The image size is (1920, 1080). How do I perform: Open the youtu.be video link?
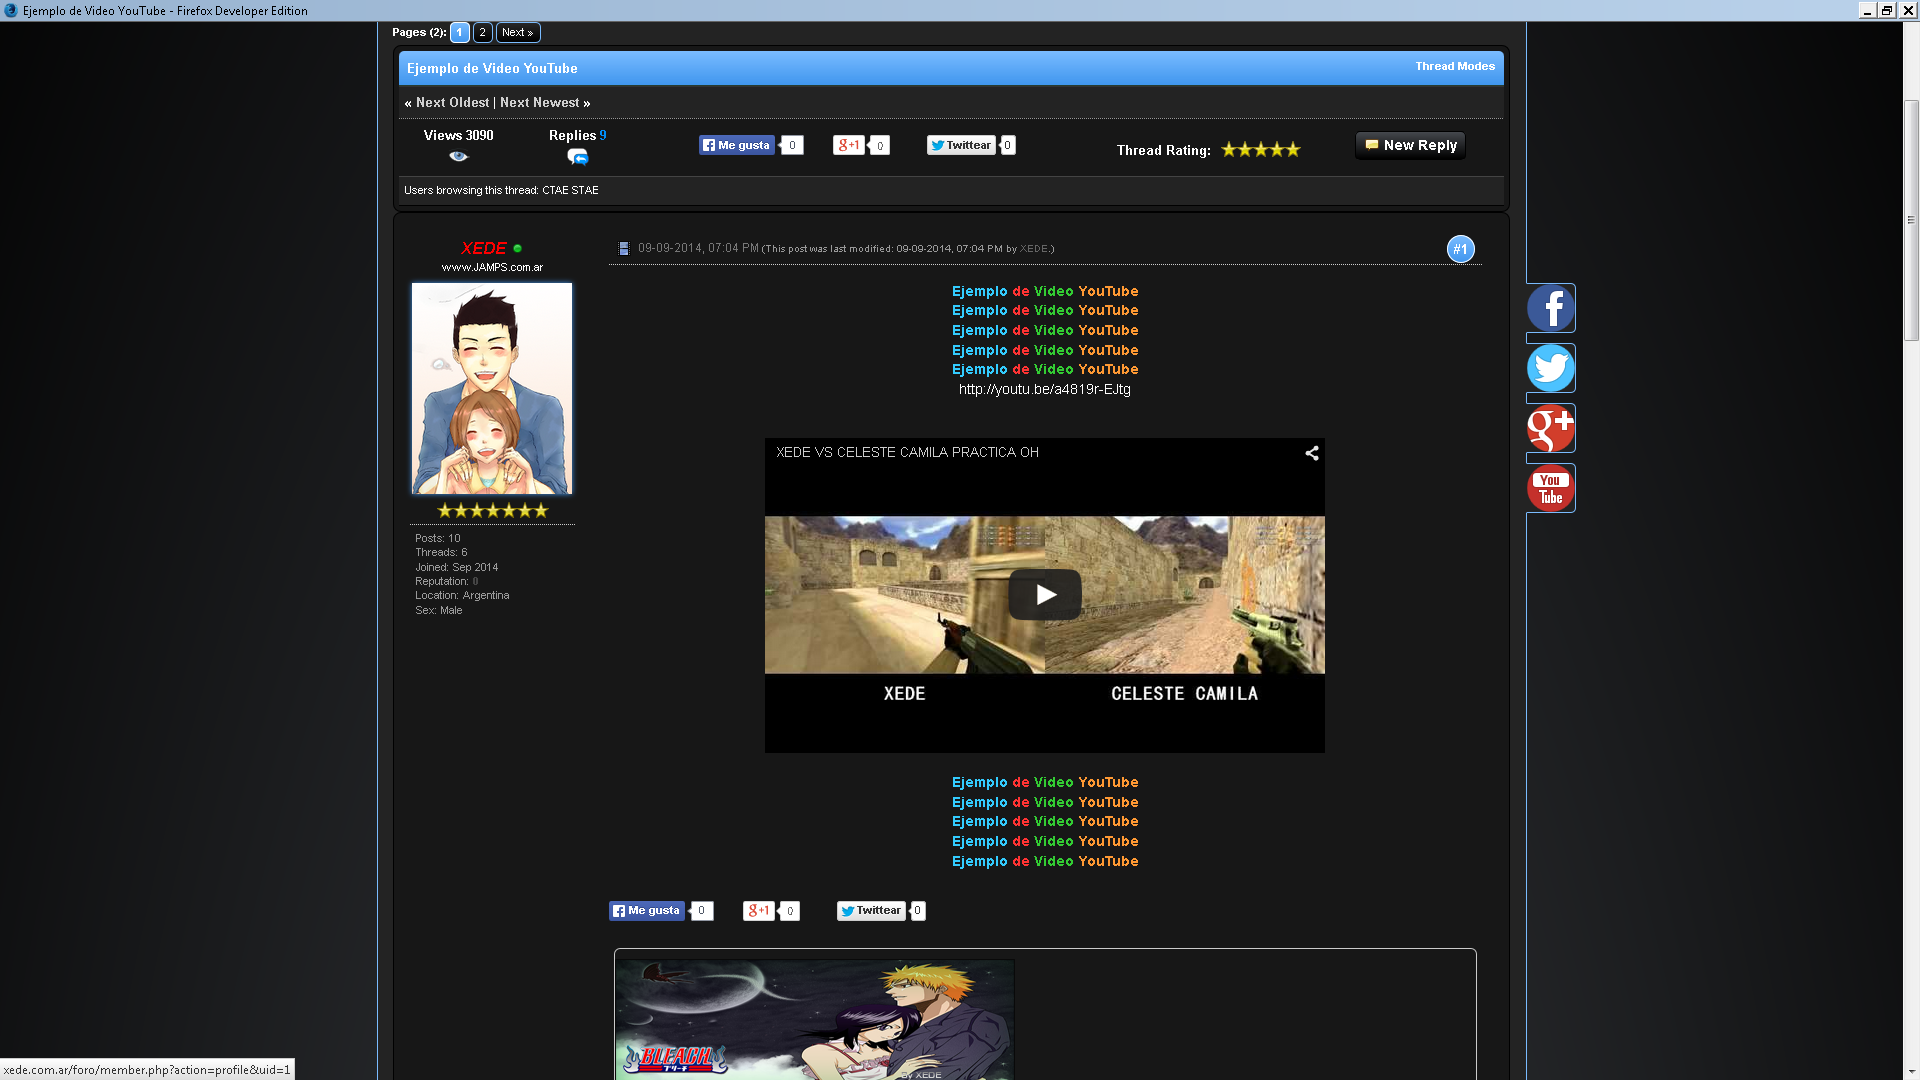1044,389
